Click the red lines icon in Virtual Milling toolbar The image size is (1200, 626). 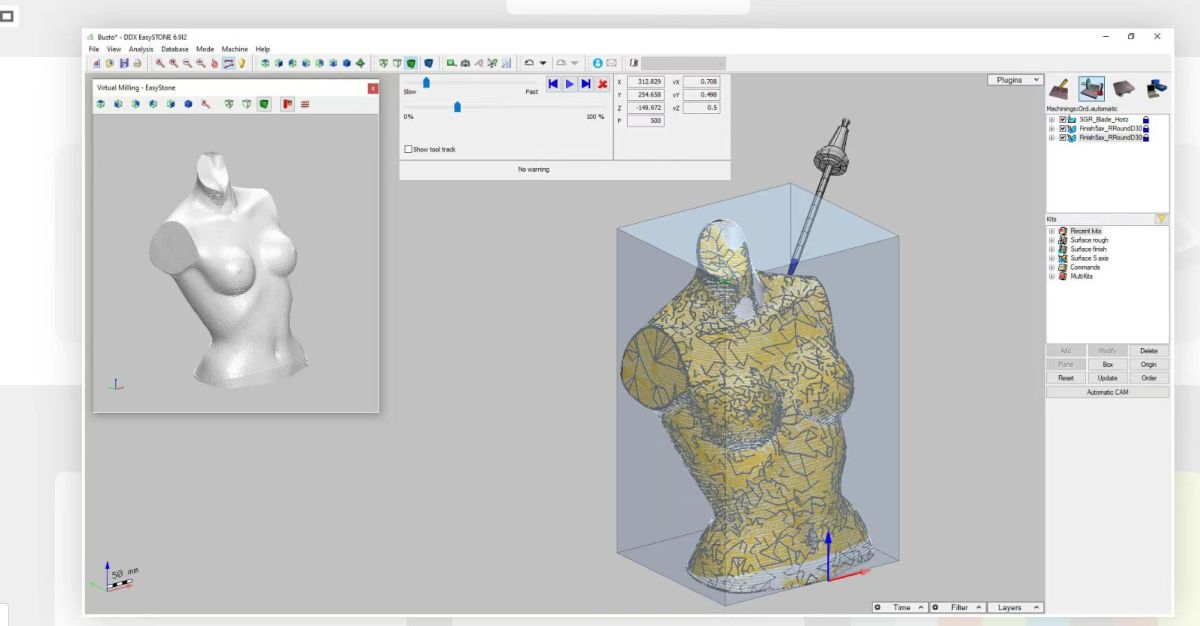click(305, 103)
